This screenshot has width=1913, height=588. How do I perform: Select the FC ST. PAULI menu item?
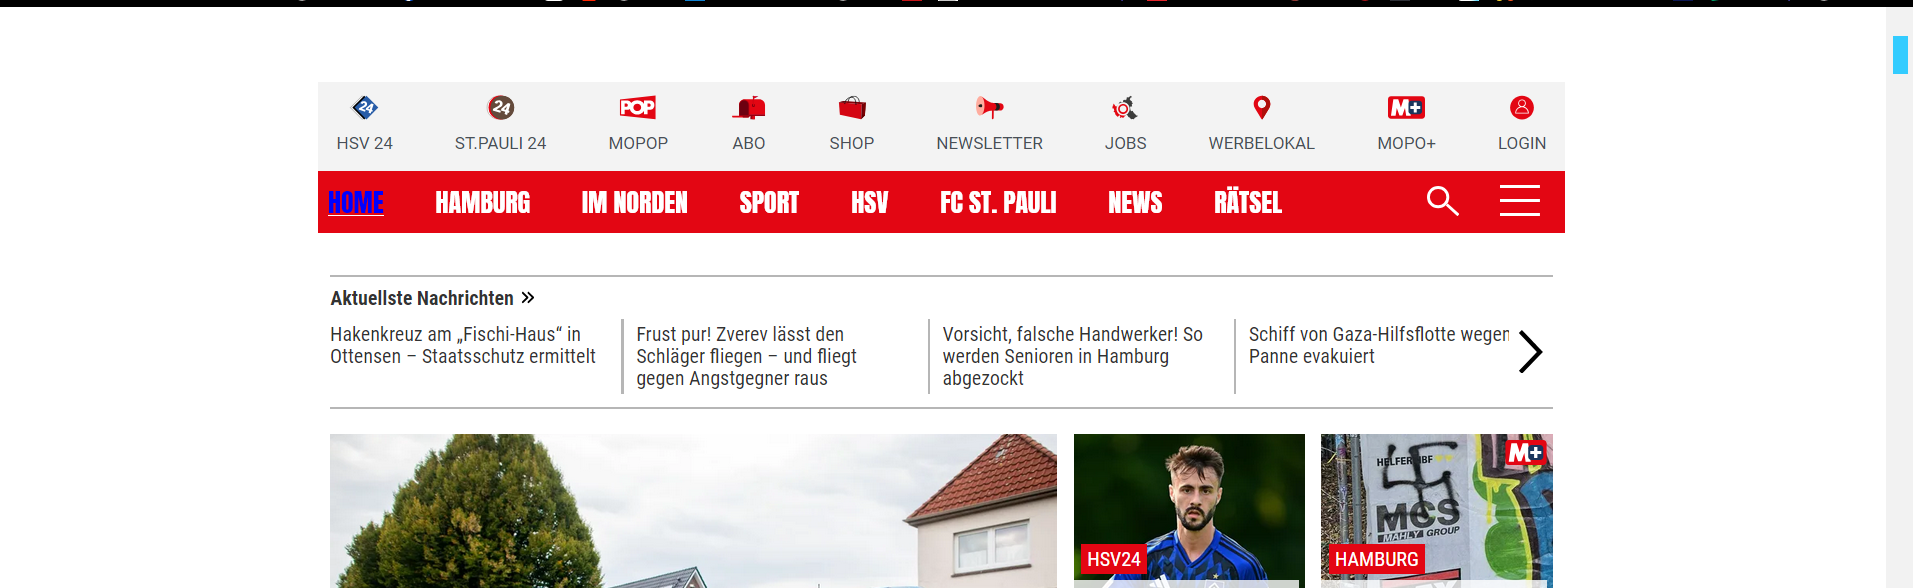point(998,203)
